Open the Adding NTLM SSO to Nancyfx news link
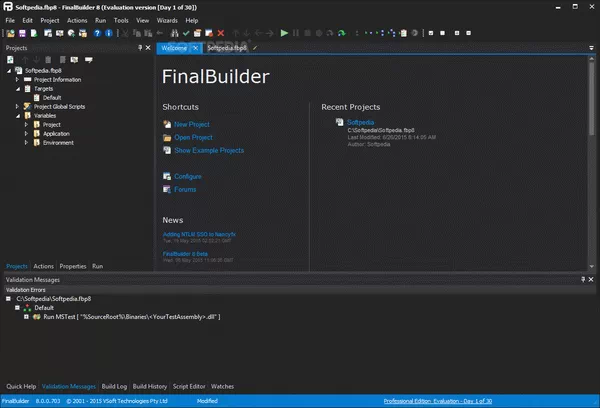This screenshot has width=600, height=408. [x=199, y=234]
